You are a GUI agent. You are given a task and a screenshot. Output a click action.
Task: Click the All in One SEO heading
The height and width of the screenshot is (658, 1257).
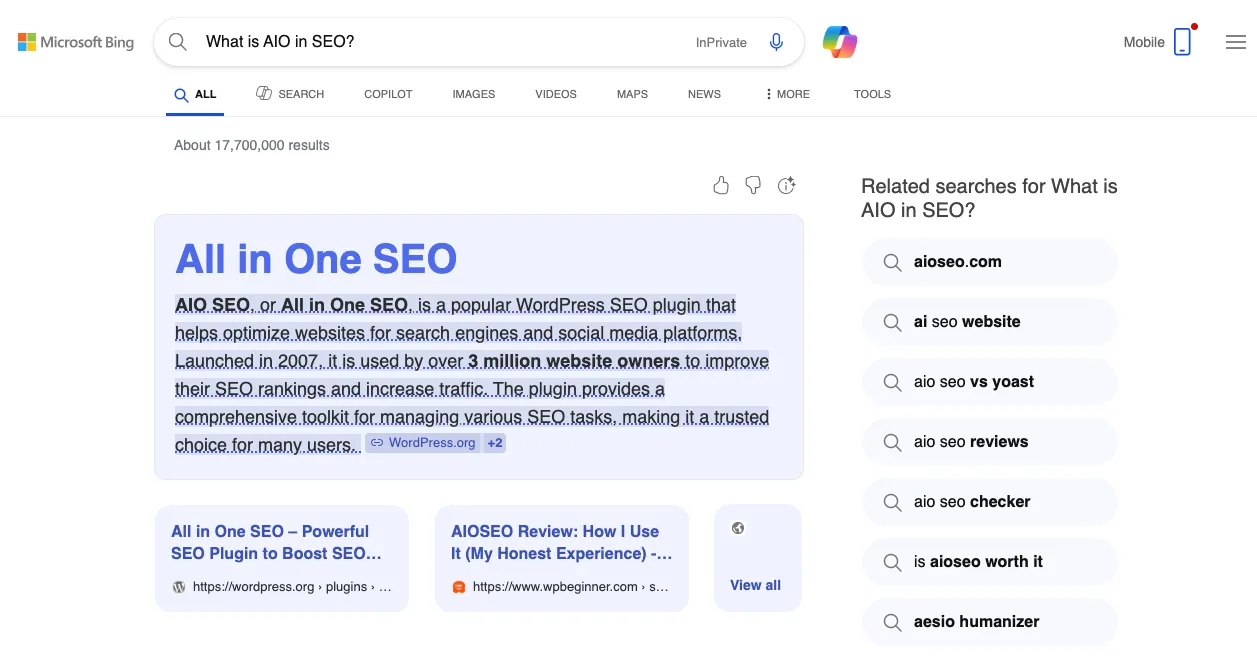[x=316, y=259]
